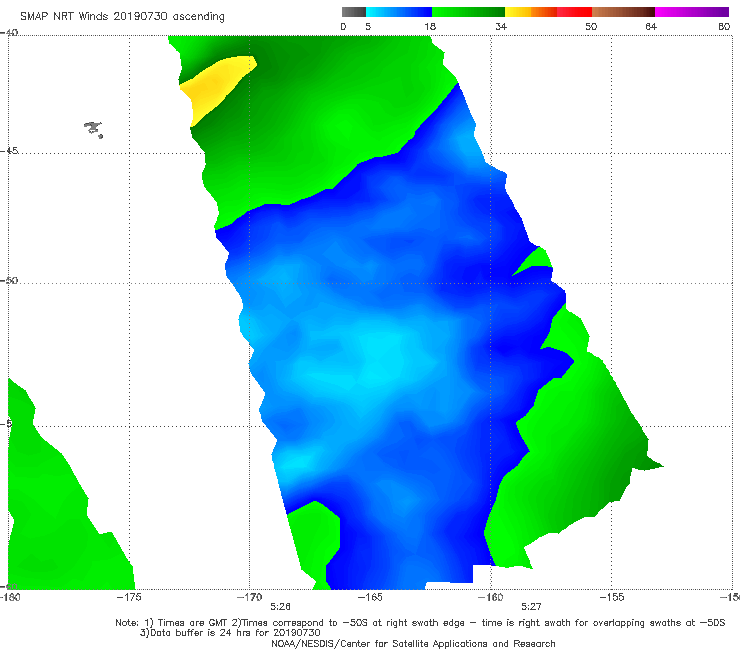This screenshot has width=740, height=650.
Task: Select the magenta-purple 64–80 colorbar segment
Action: pyautogui.click(x=692, y=12)
